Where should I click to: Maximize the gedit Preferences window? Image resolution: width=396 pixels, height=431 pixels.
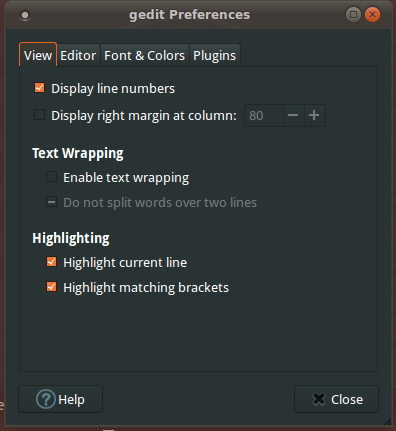(353, 15)
